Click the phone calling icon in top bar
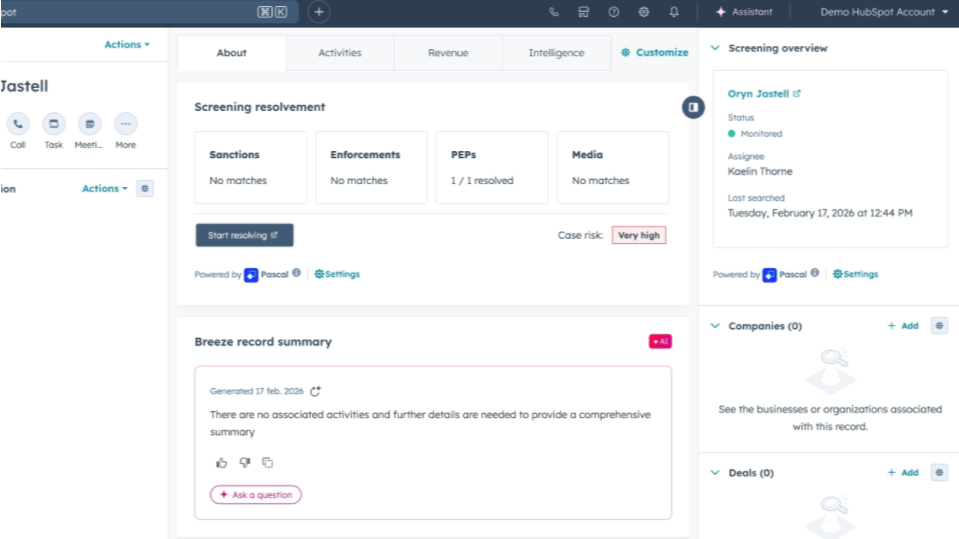 (x=554, y=12)
